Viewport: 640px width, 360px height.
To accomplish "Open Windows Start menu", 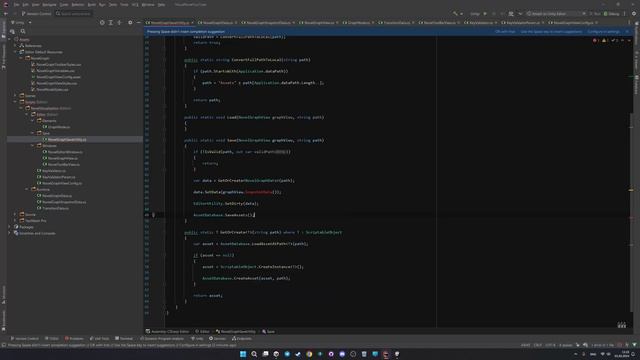I will pos(243,354).
